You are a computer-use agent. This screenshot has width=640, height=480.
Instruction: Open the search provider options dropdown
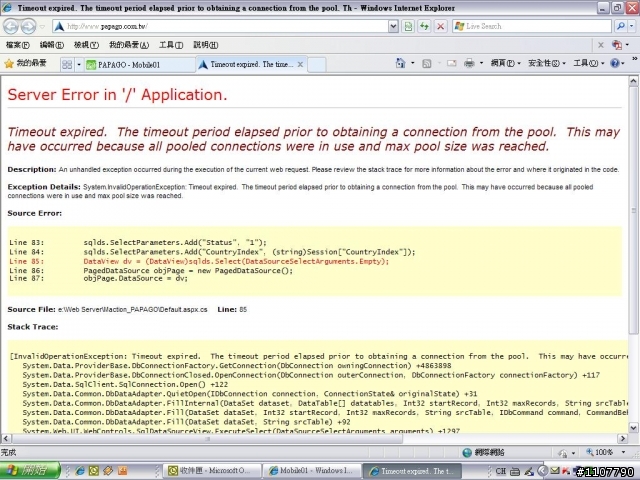(x=631, y=27)
